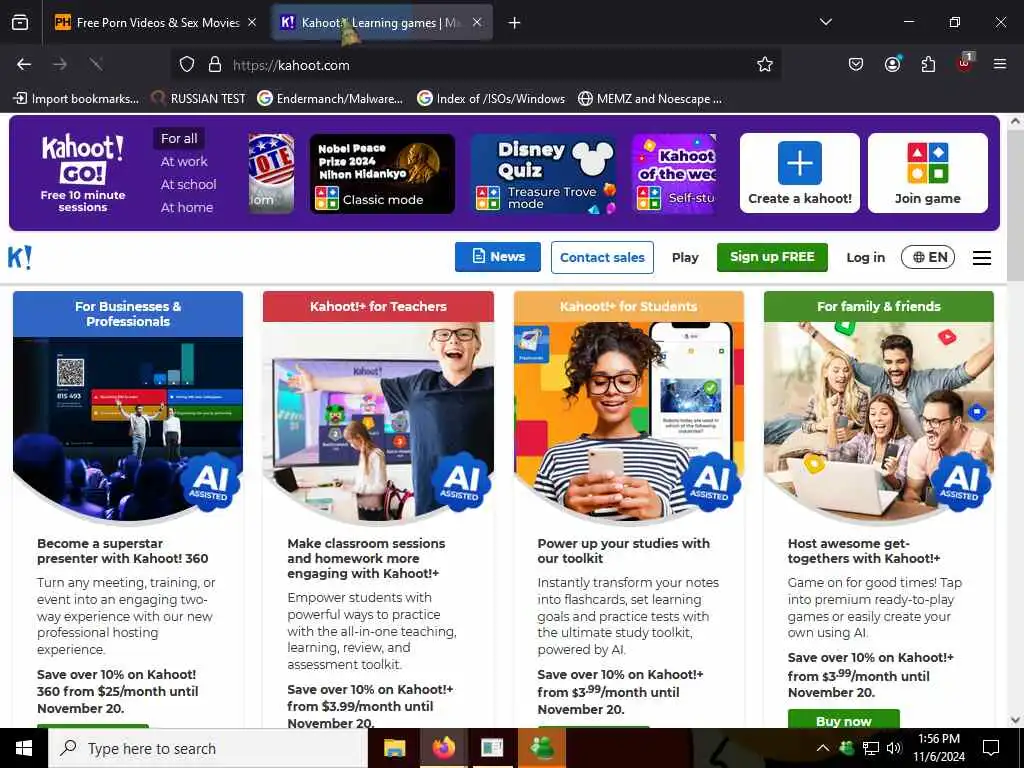This screenshot has height=768, width=1024.
Task: Click the site padlock icon
Action: point(215,65)
